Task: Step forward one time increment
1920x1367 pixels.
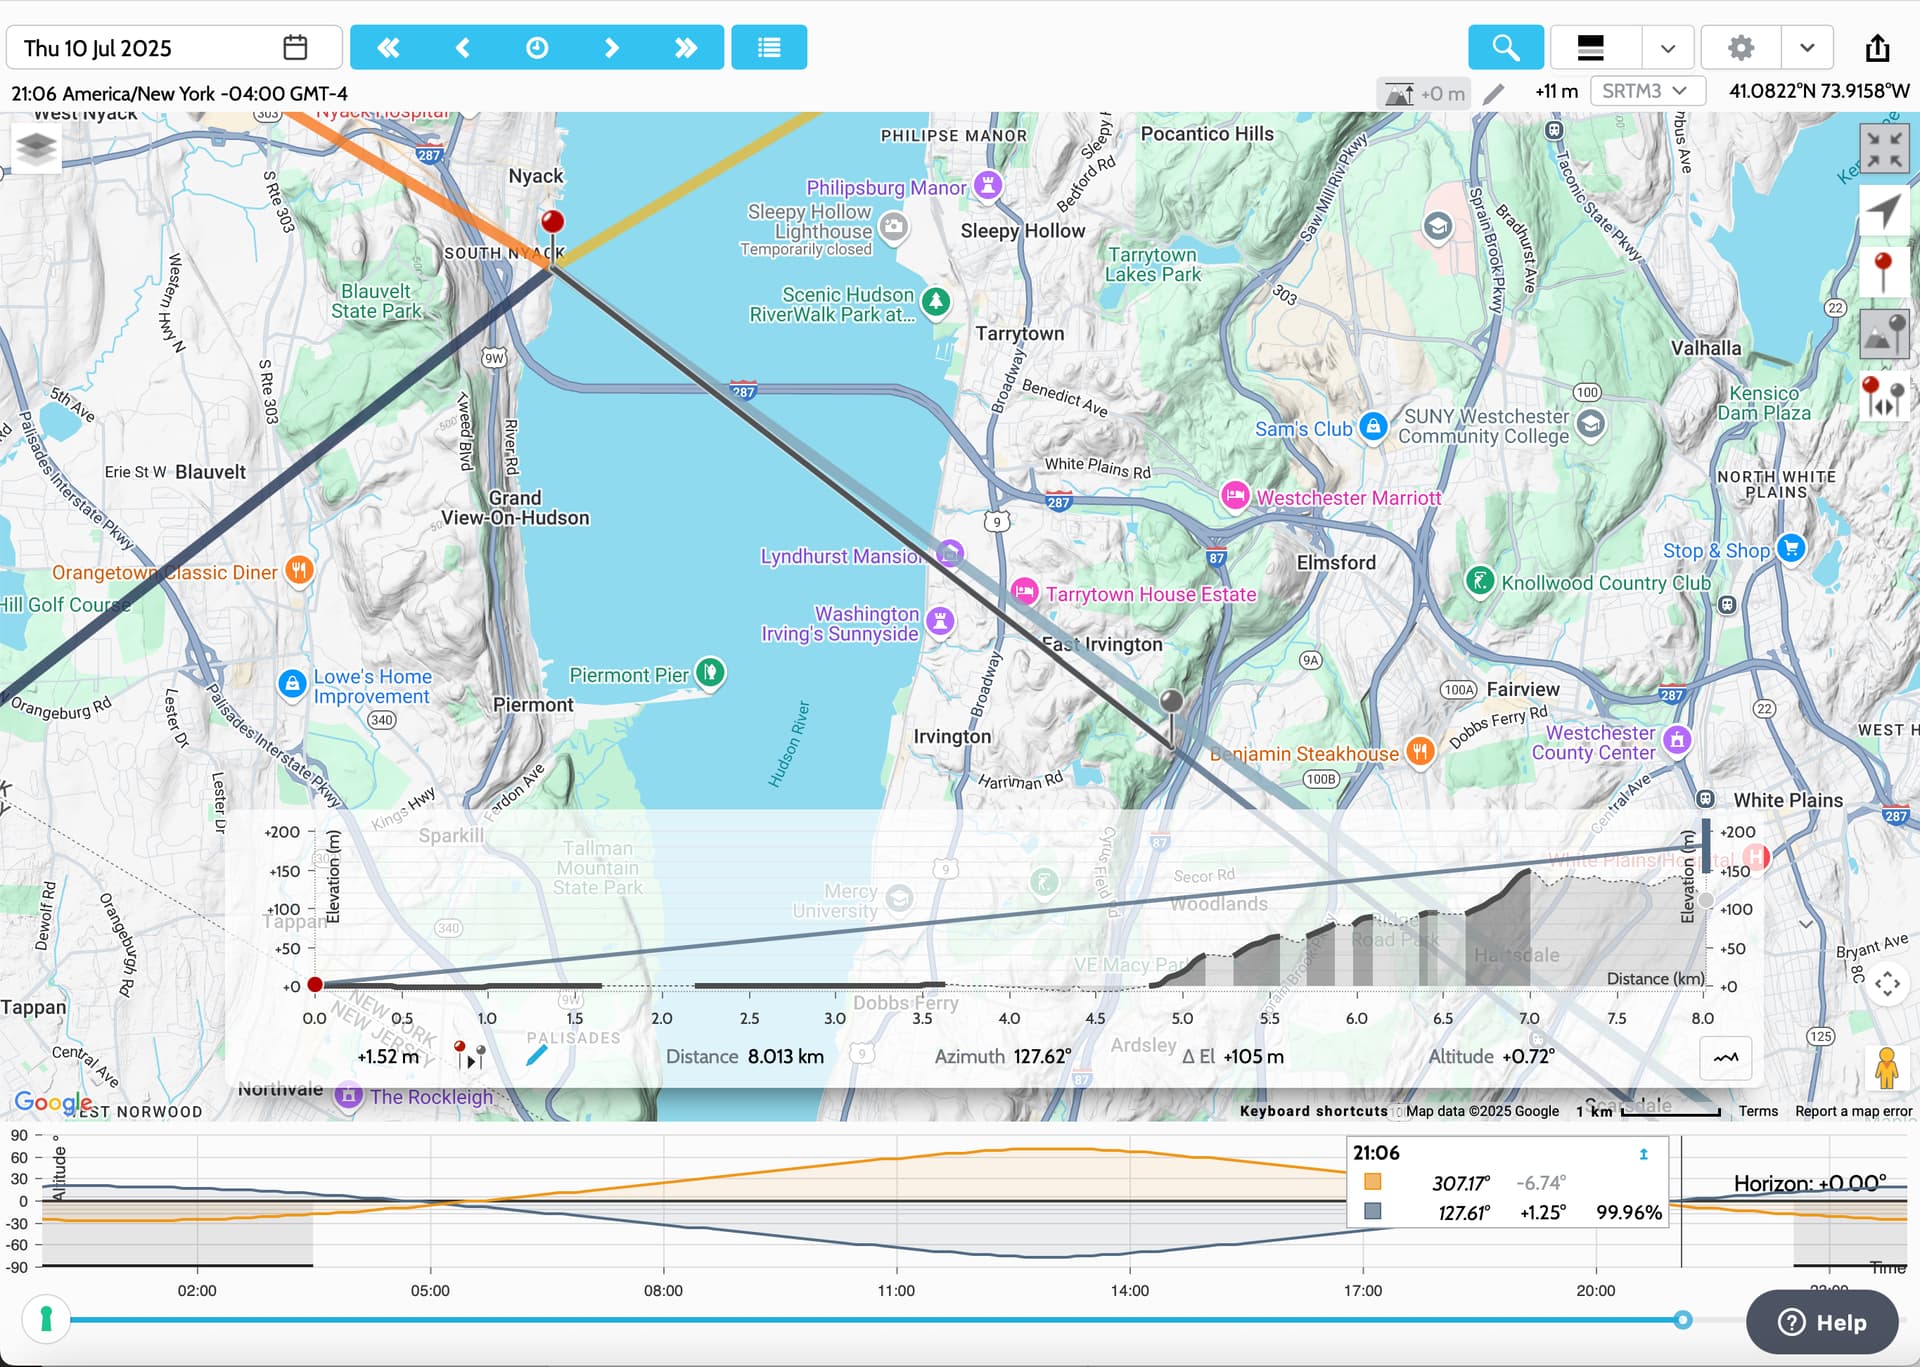Action: pos(612,47)
